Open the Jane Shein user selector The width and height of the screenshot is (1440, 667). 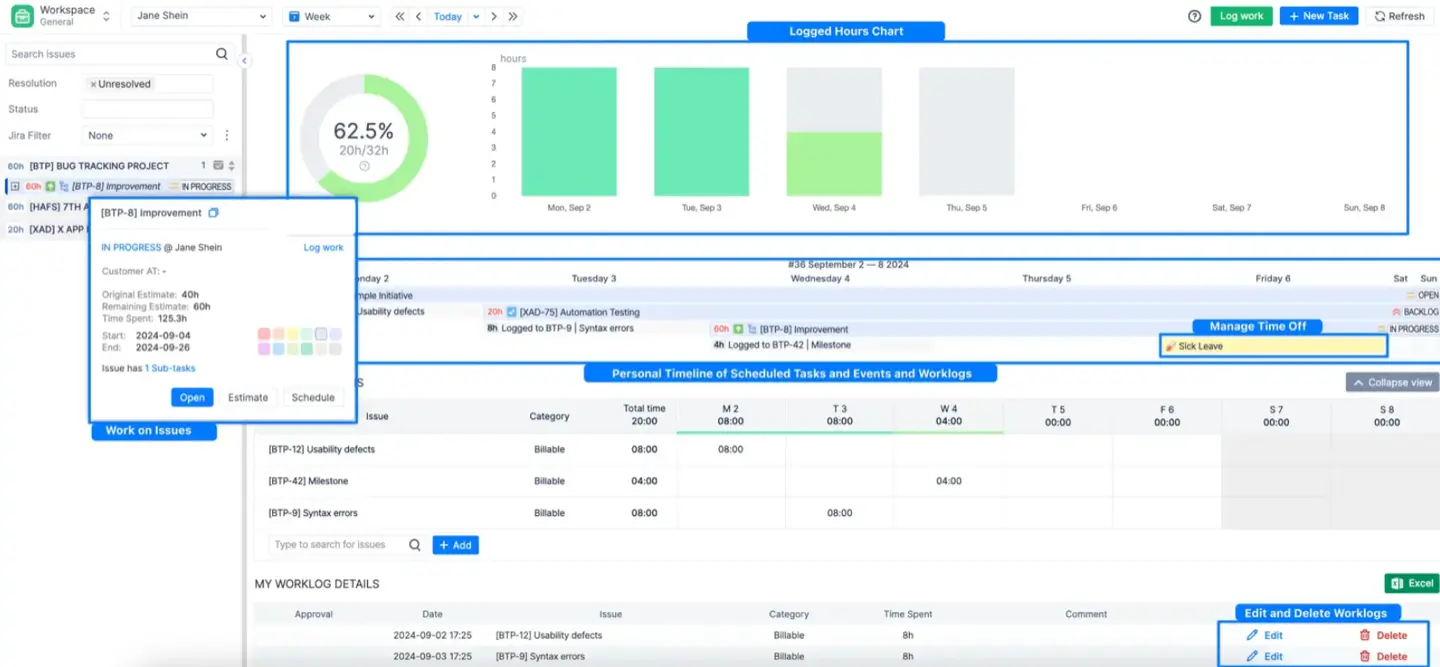pos(199,15)
